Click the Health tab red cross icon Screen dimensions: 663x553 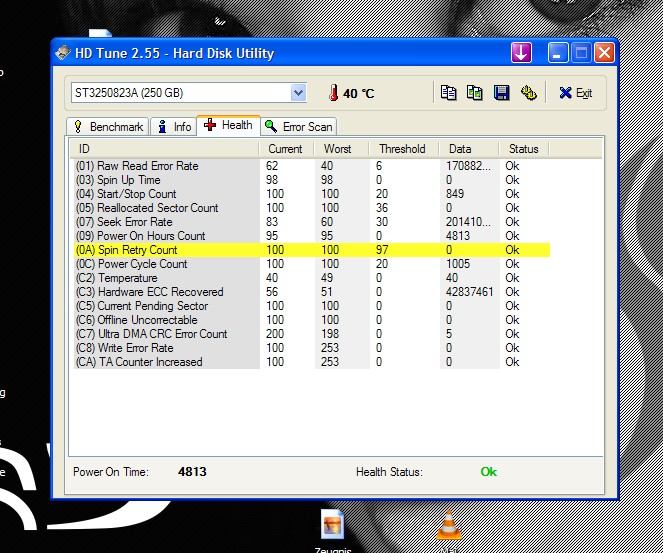(x=210, y=125)
